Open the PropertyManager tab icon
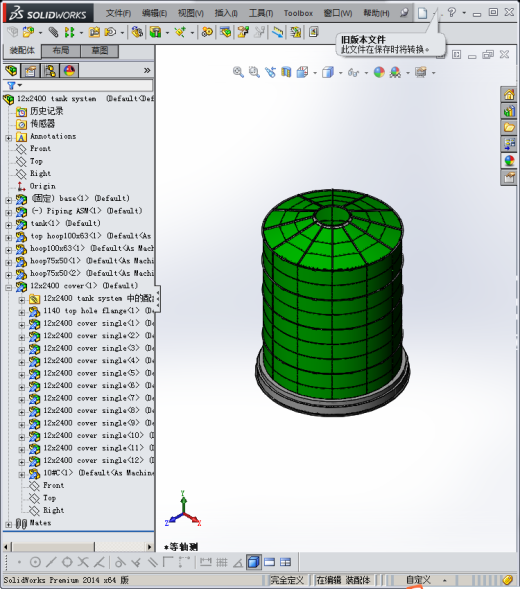This screenshot has width=520, height=589. (x=30, y=71)
